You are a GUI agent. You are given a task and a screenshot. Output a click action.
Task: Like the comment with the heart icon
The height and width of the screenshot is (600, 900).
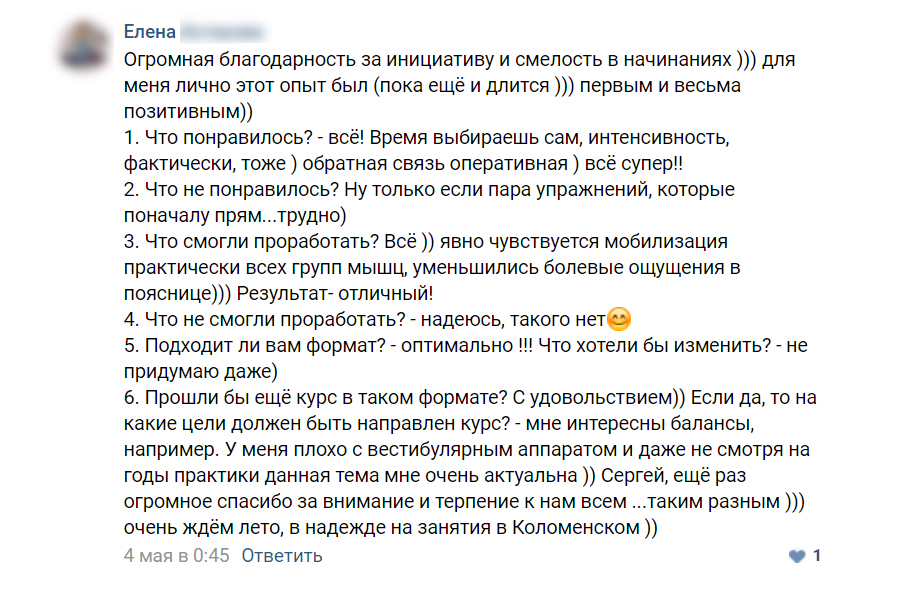(796, 555)
